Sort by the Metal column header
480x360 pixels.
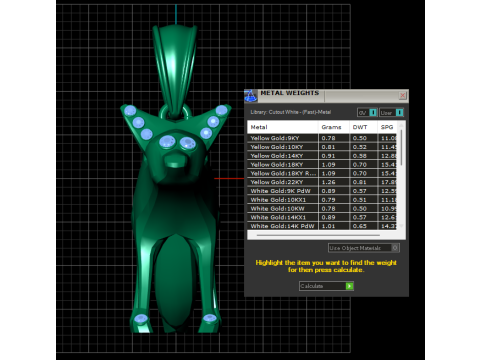pyautogui.click(x=283, y=127)
